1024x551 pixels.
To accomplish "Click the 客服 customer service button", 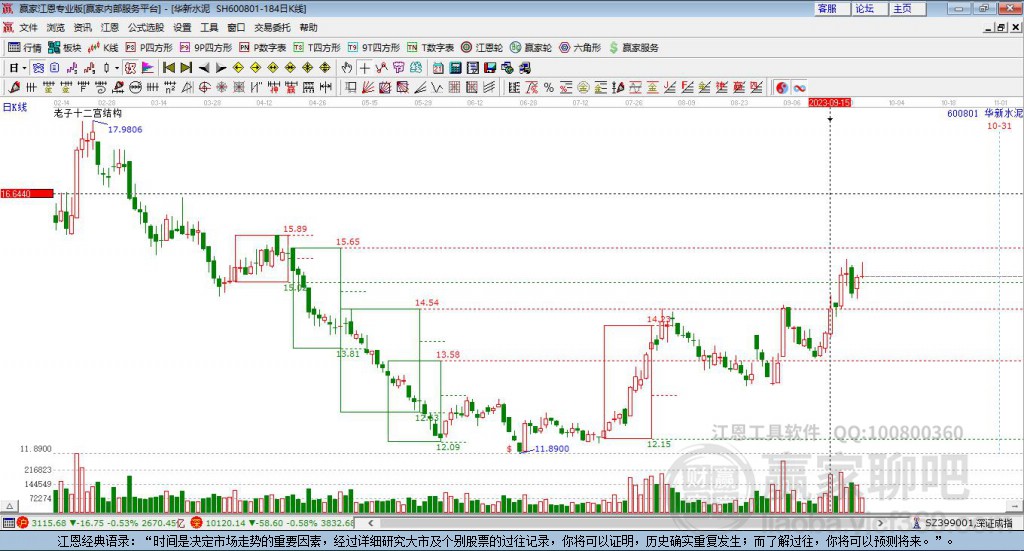I will [832, 8].
